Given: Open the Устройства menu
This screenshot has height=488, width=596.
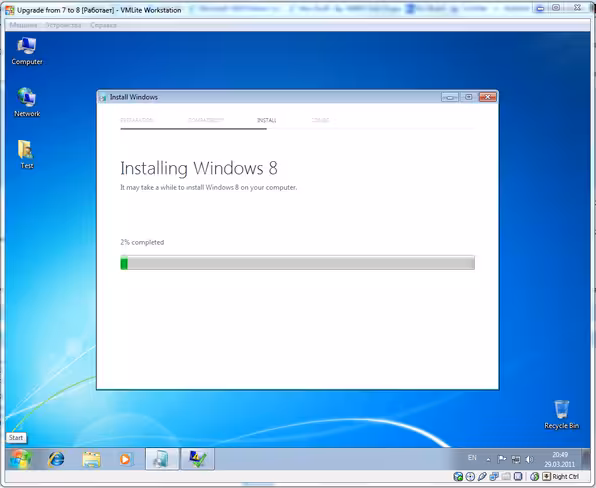Looking at the screenshot, I should coord(63,25).
